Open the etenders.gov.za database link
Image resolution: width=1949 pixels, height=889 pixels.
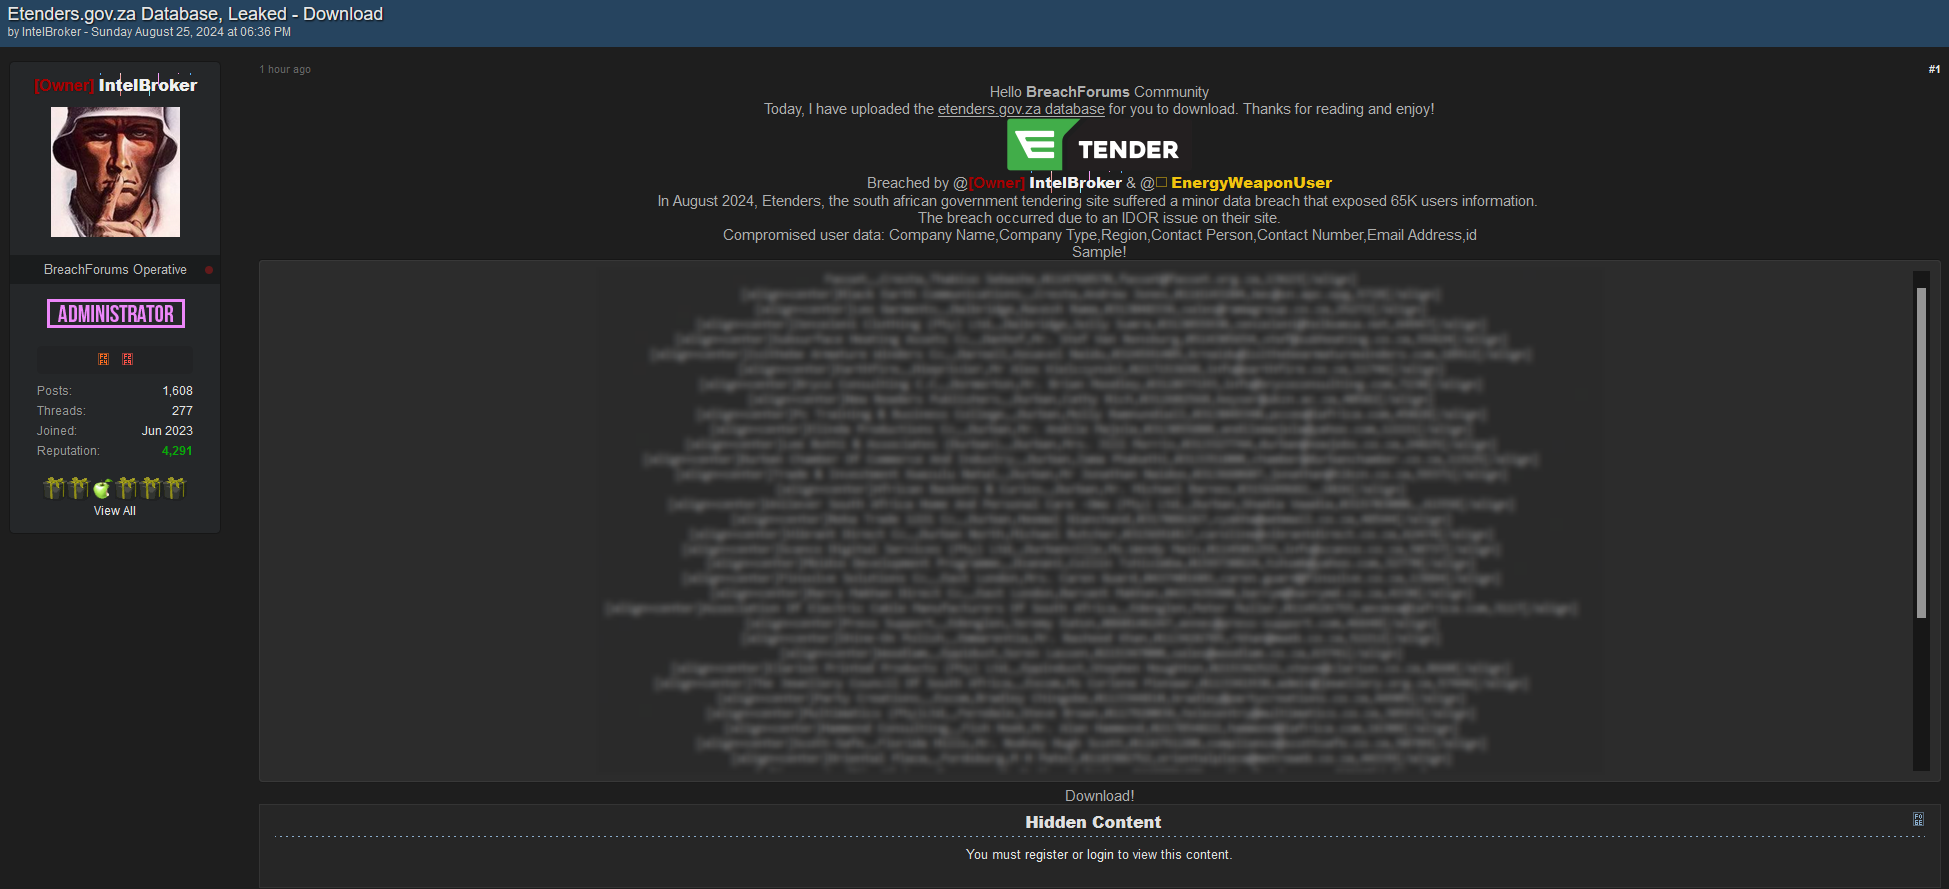point(1021,109)
